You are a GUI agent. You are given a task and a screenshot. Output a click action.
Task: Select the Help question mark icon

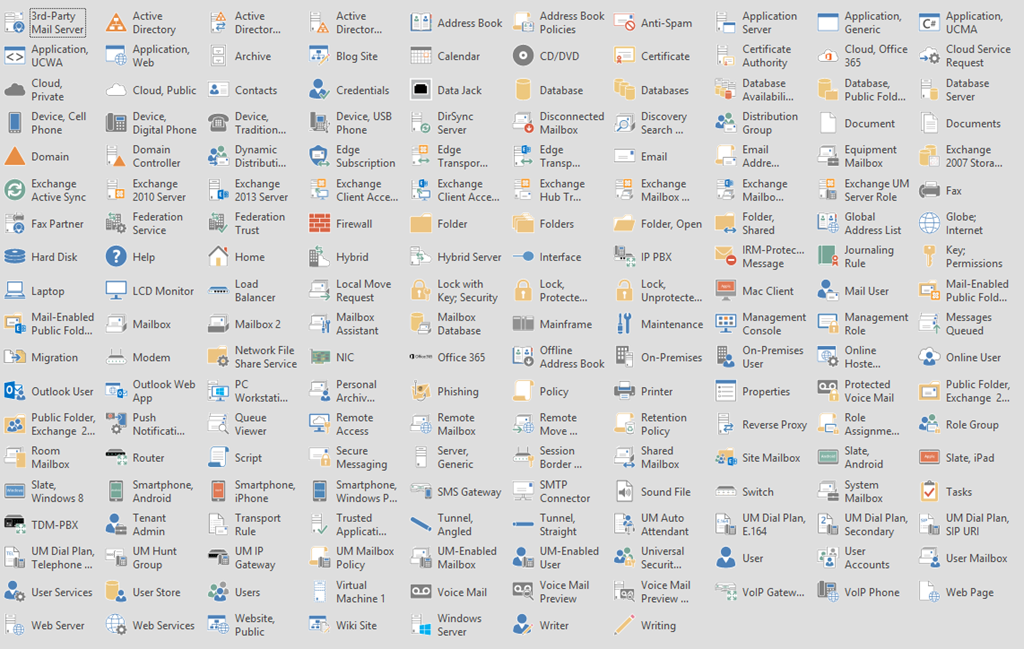(116, 257)
